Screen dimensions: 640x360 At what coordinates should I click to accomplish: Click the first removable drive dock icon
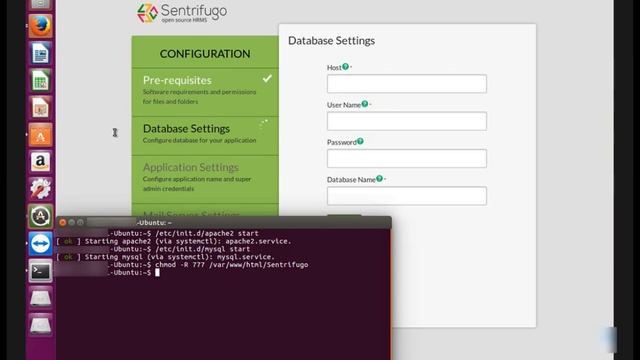pyautogui.click(x=40, y=298)
